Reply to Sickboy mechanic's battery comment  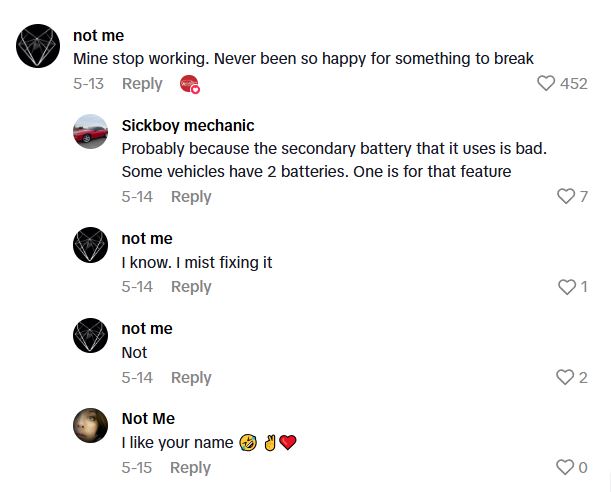tap(191, 197)
